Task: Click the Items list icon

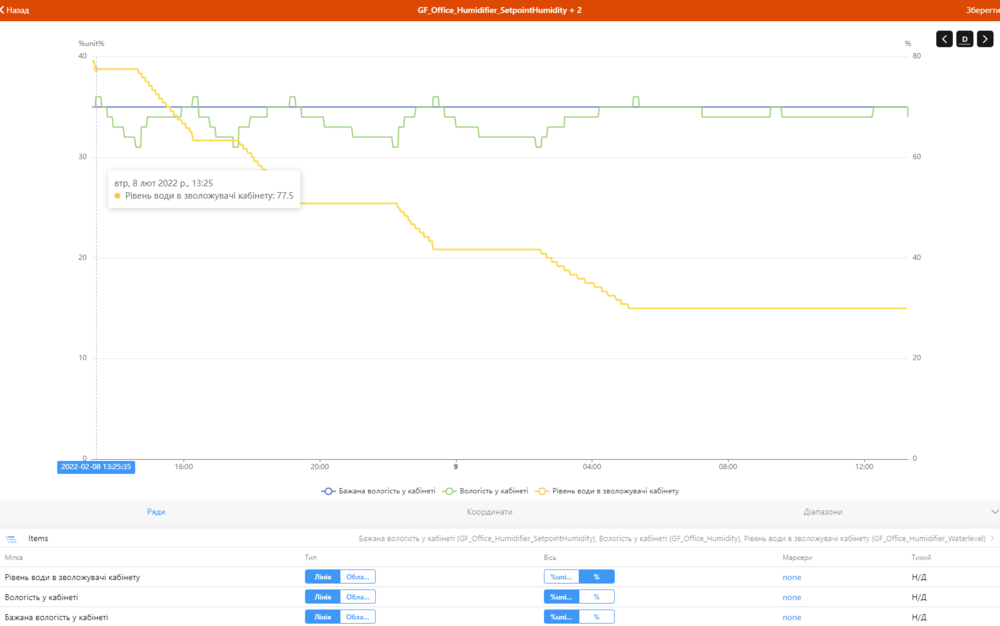Action: (11, 539)
